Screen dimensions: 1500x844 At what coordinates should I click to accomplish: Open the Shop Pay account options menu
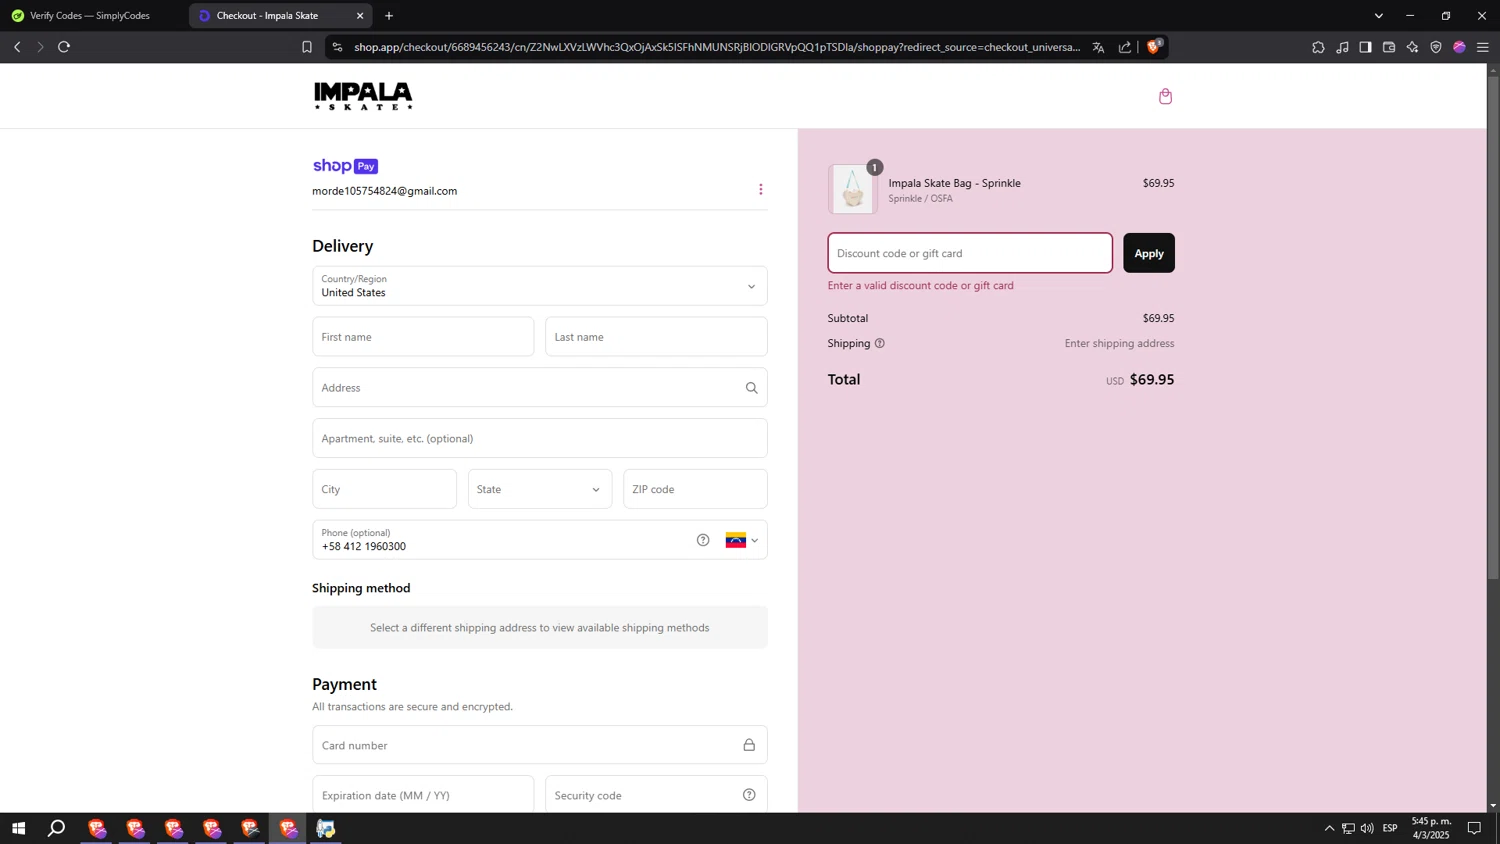tap(760, 189)
